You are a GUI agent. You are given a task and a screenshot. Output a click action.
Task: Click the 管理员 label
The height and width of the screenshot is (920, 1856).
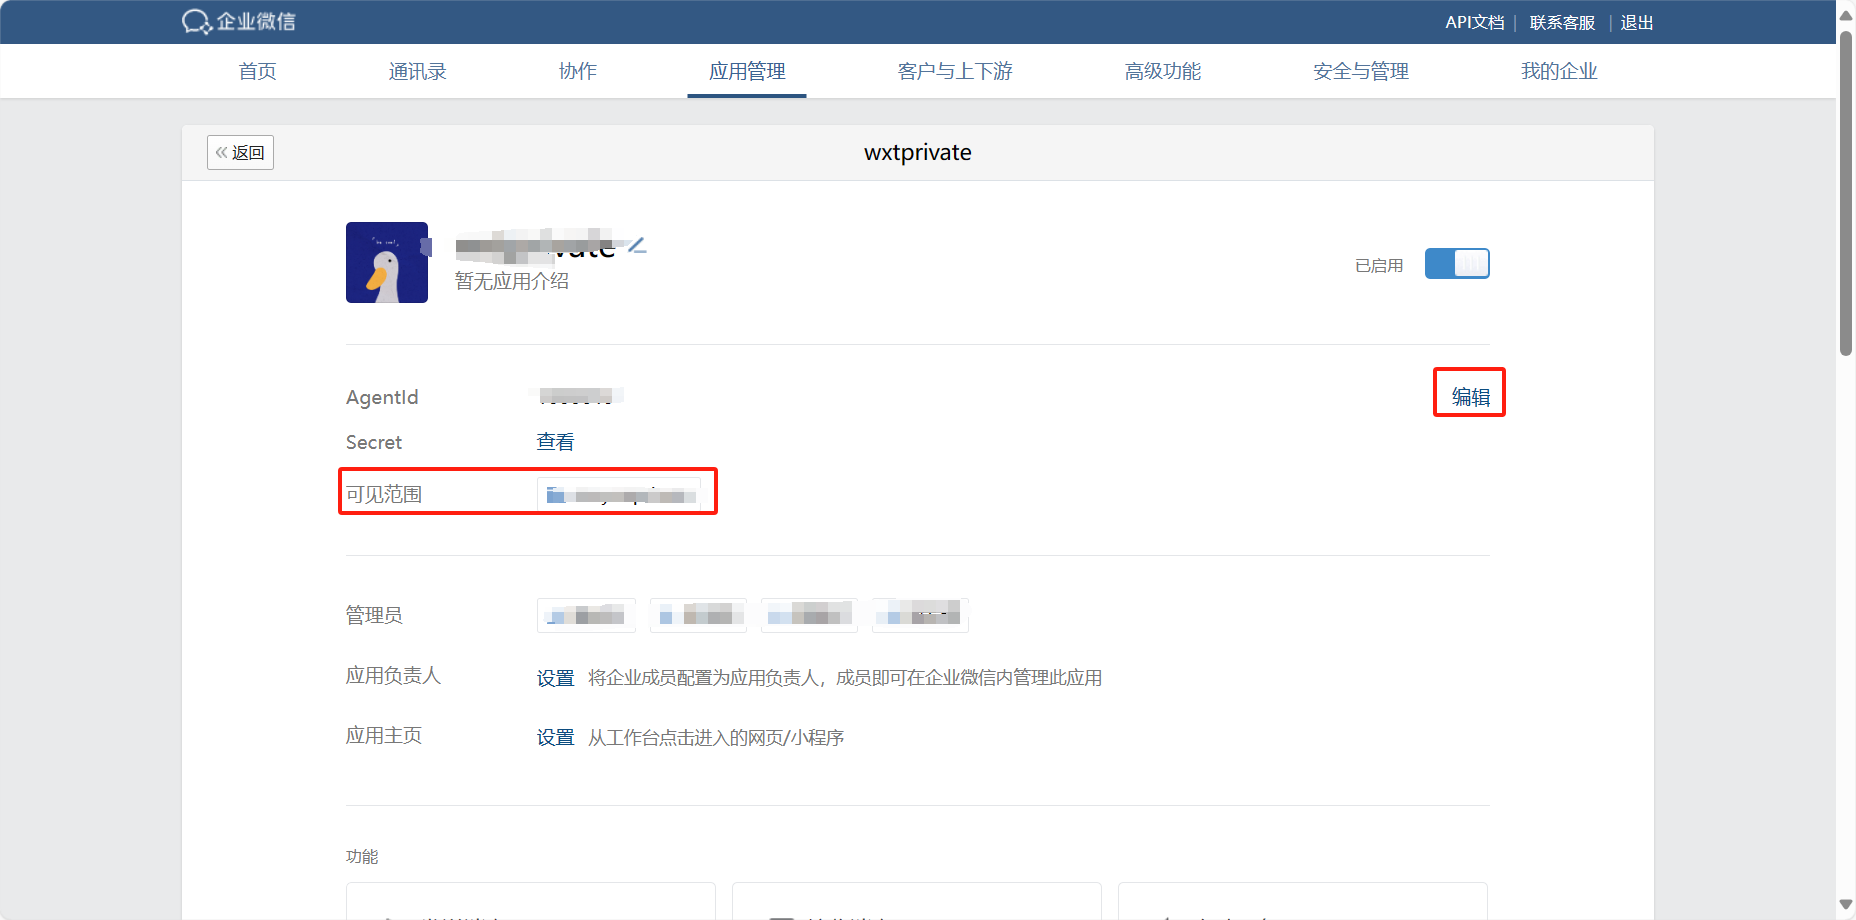click(374, 615)
